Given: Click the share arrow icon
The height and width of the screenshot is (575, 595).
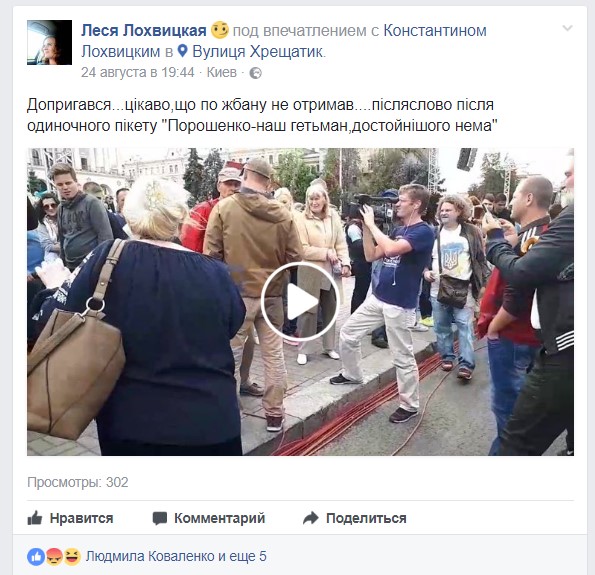Looking at the screenshot, I should 311,518.
